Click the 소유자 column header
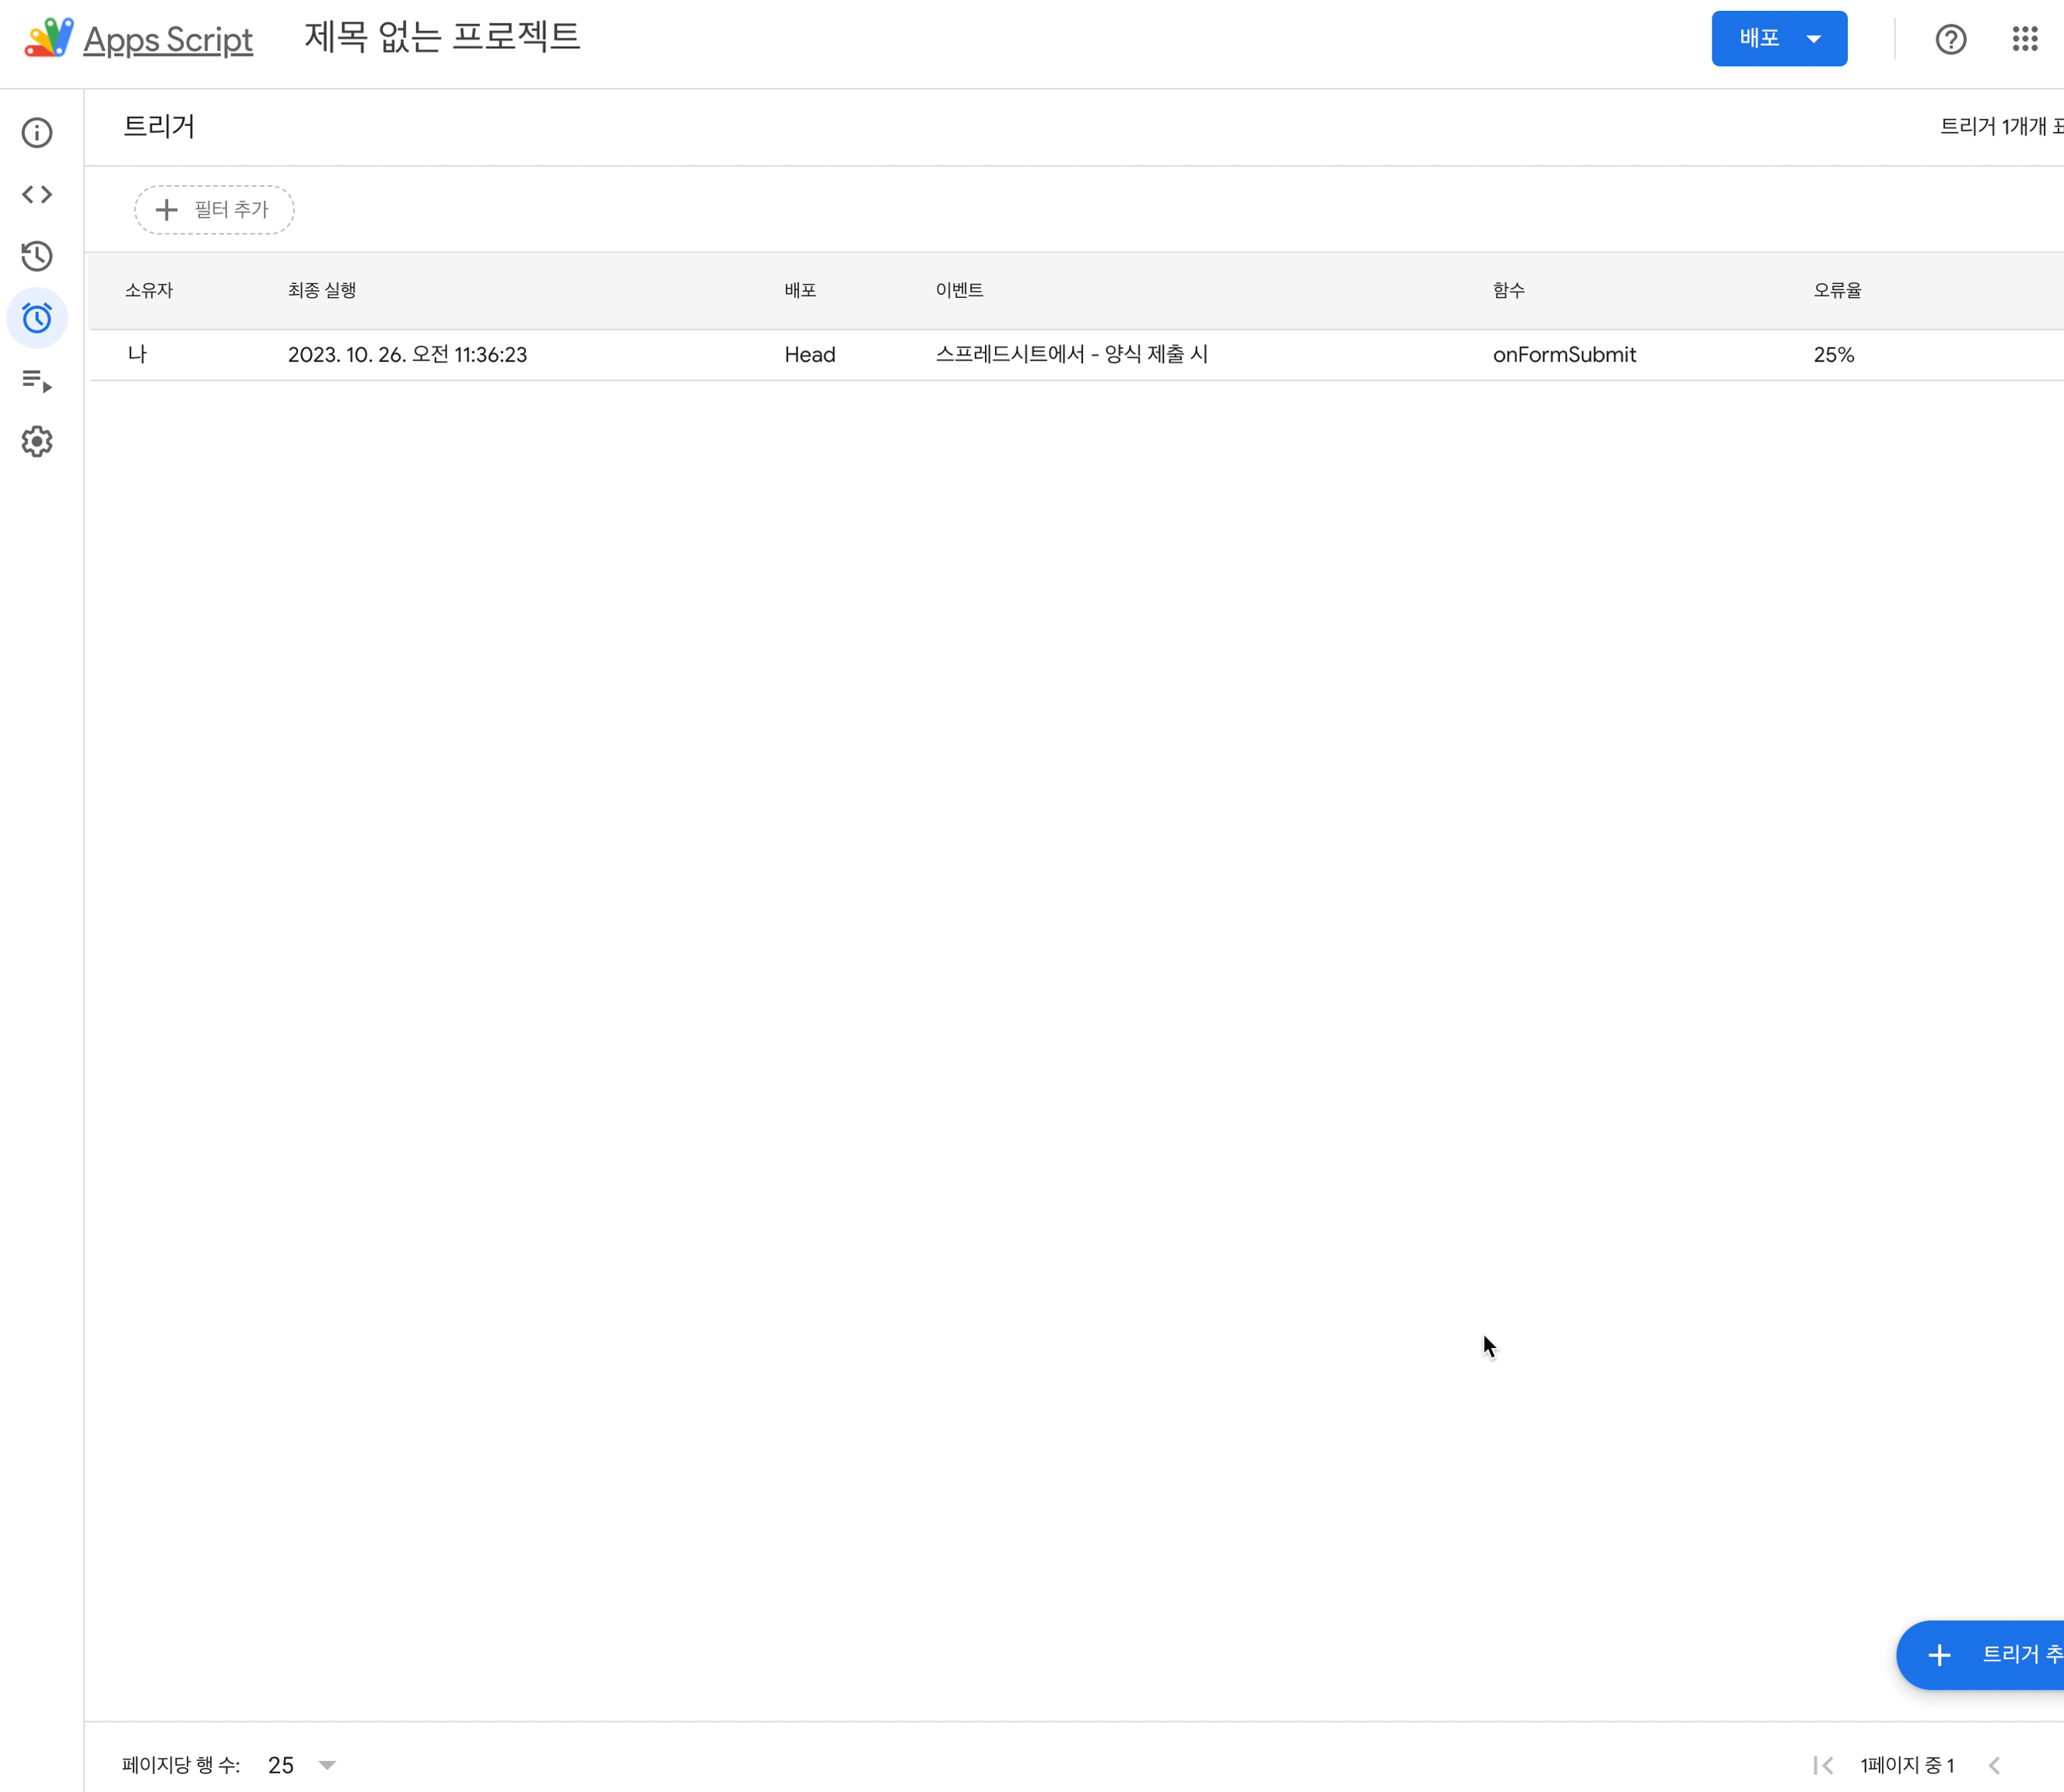The image size is (2064, 1792). [x=149, y=290]
